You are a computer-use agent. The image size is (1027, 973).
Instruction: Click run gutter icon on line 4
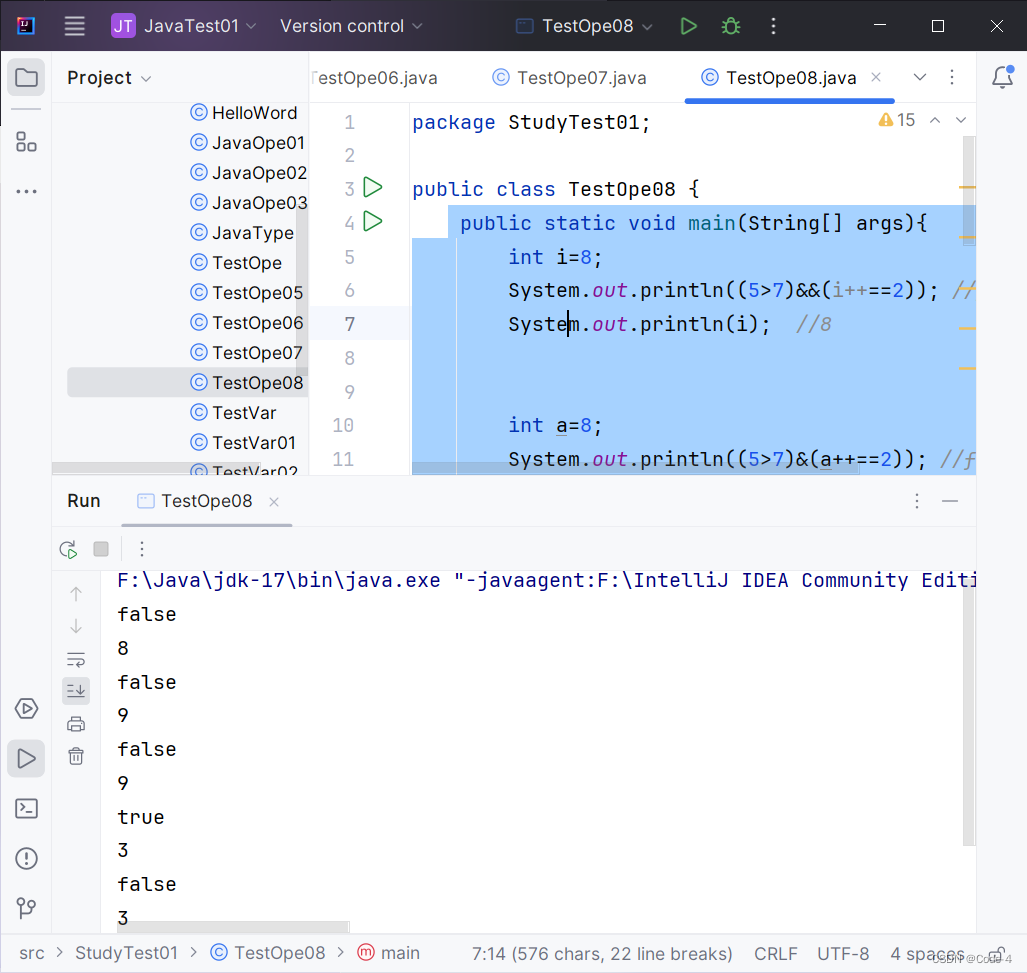click(373, 221)
